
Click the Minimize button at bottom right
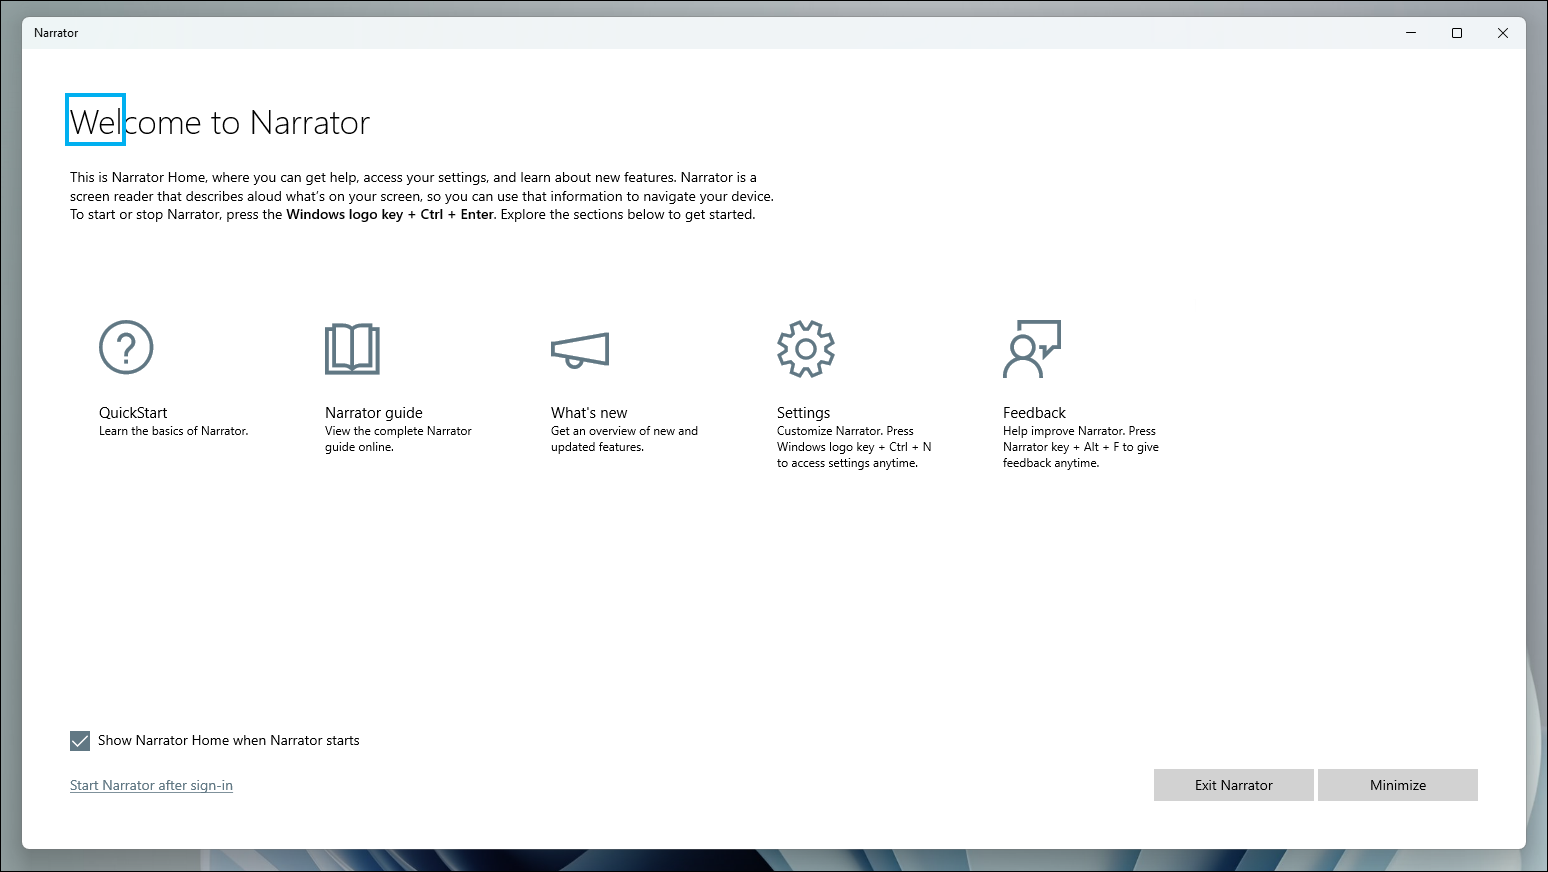click(x=1397, y=785)
